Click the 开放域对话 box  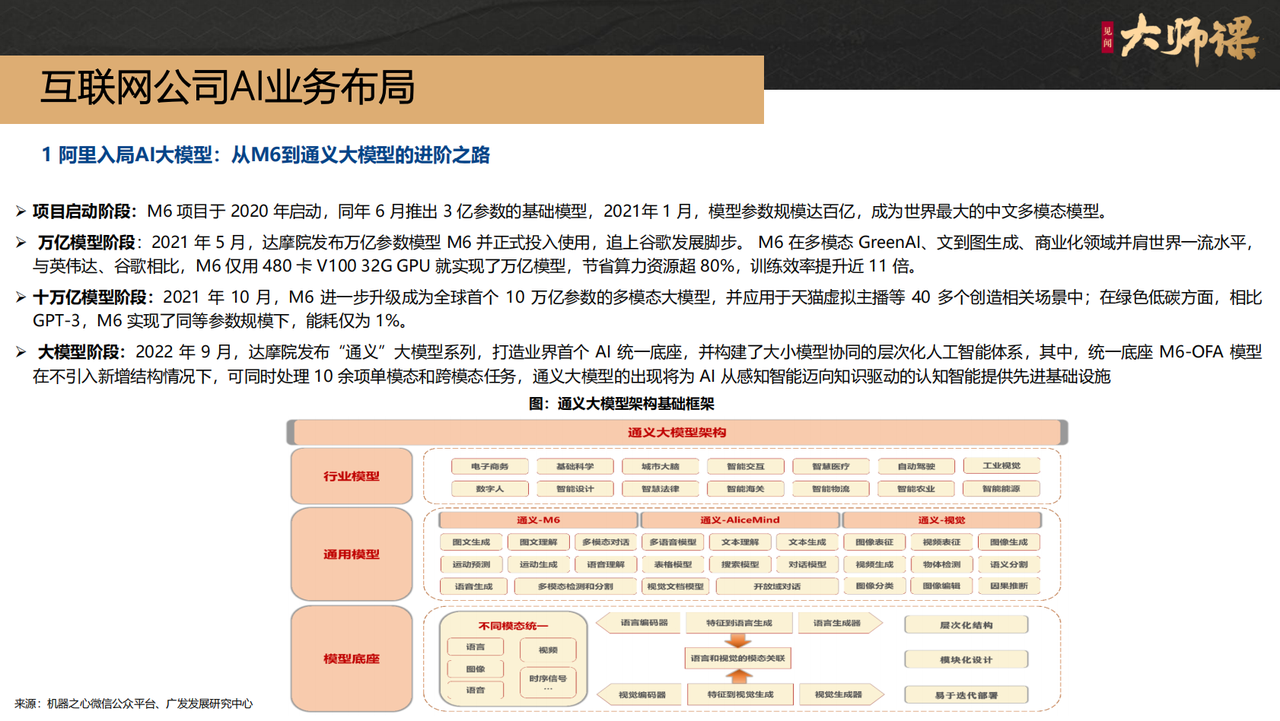click(777, 586)
